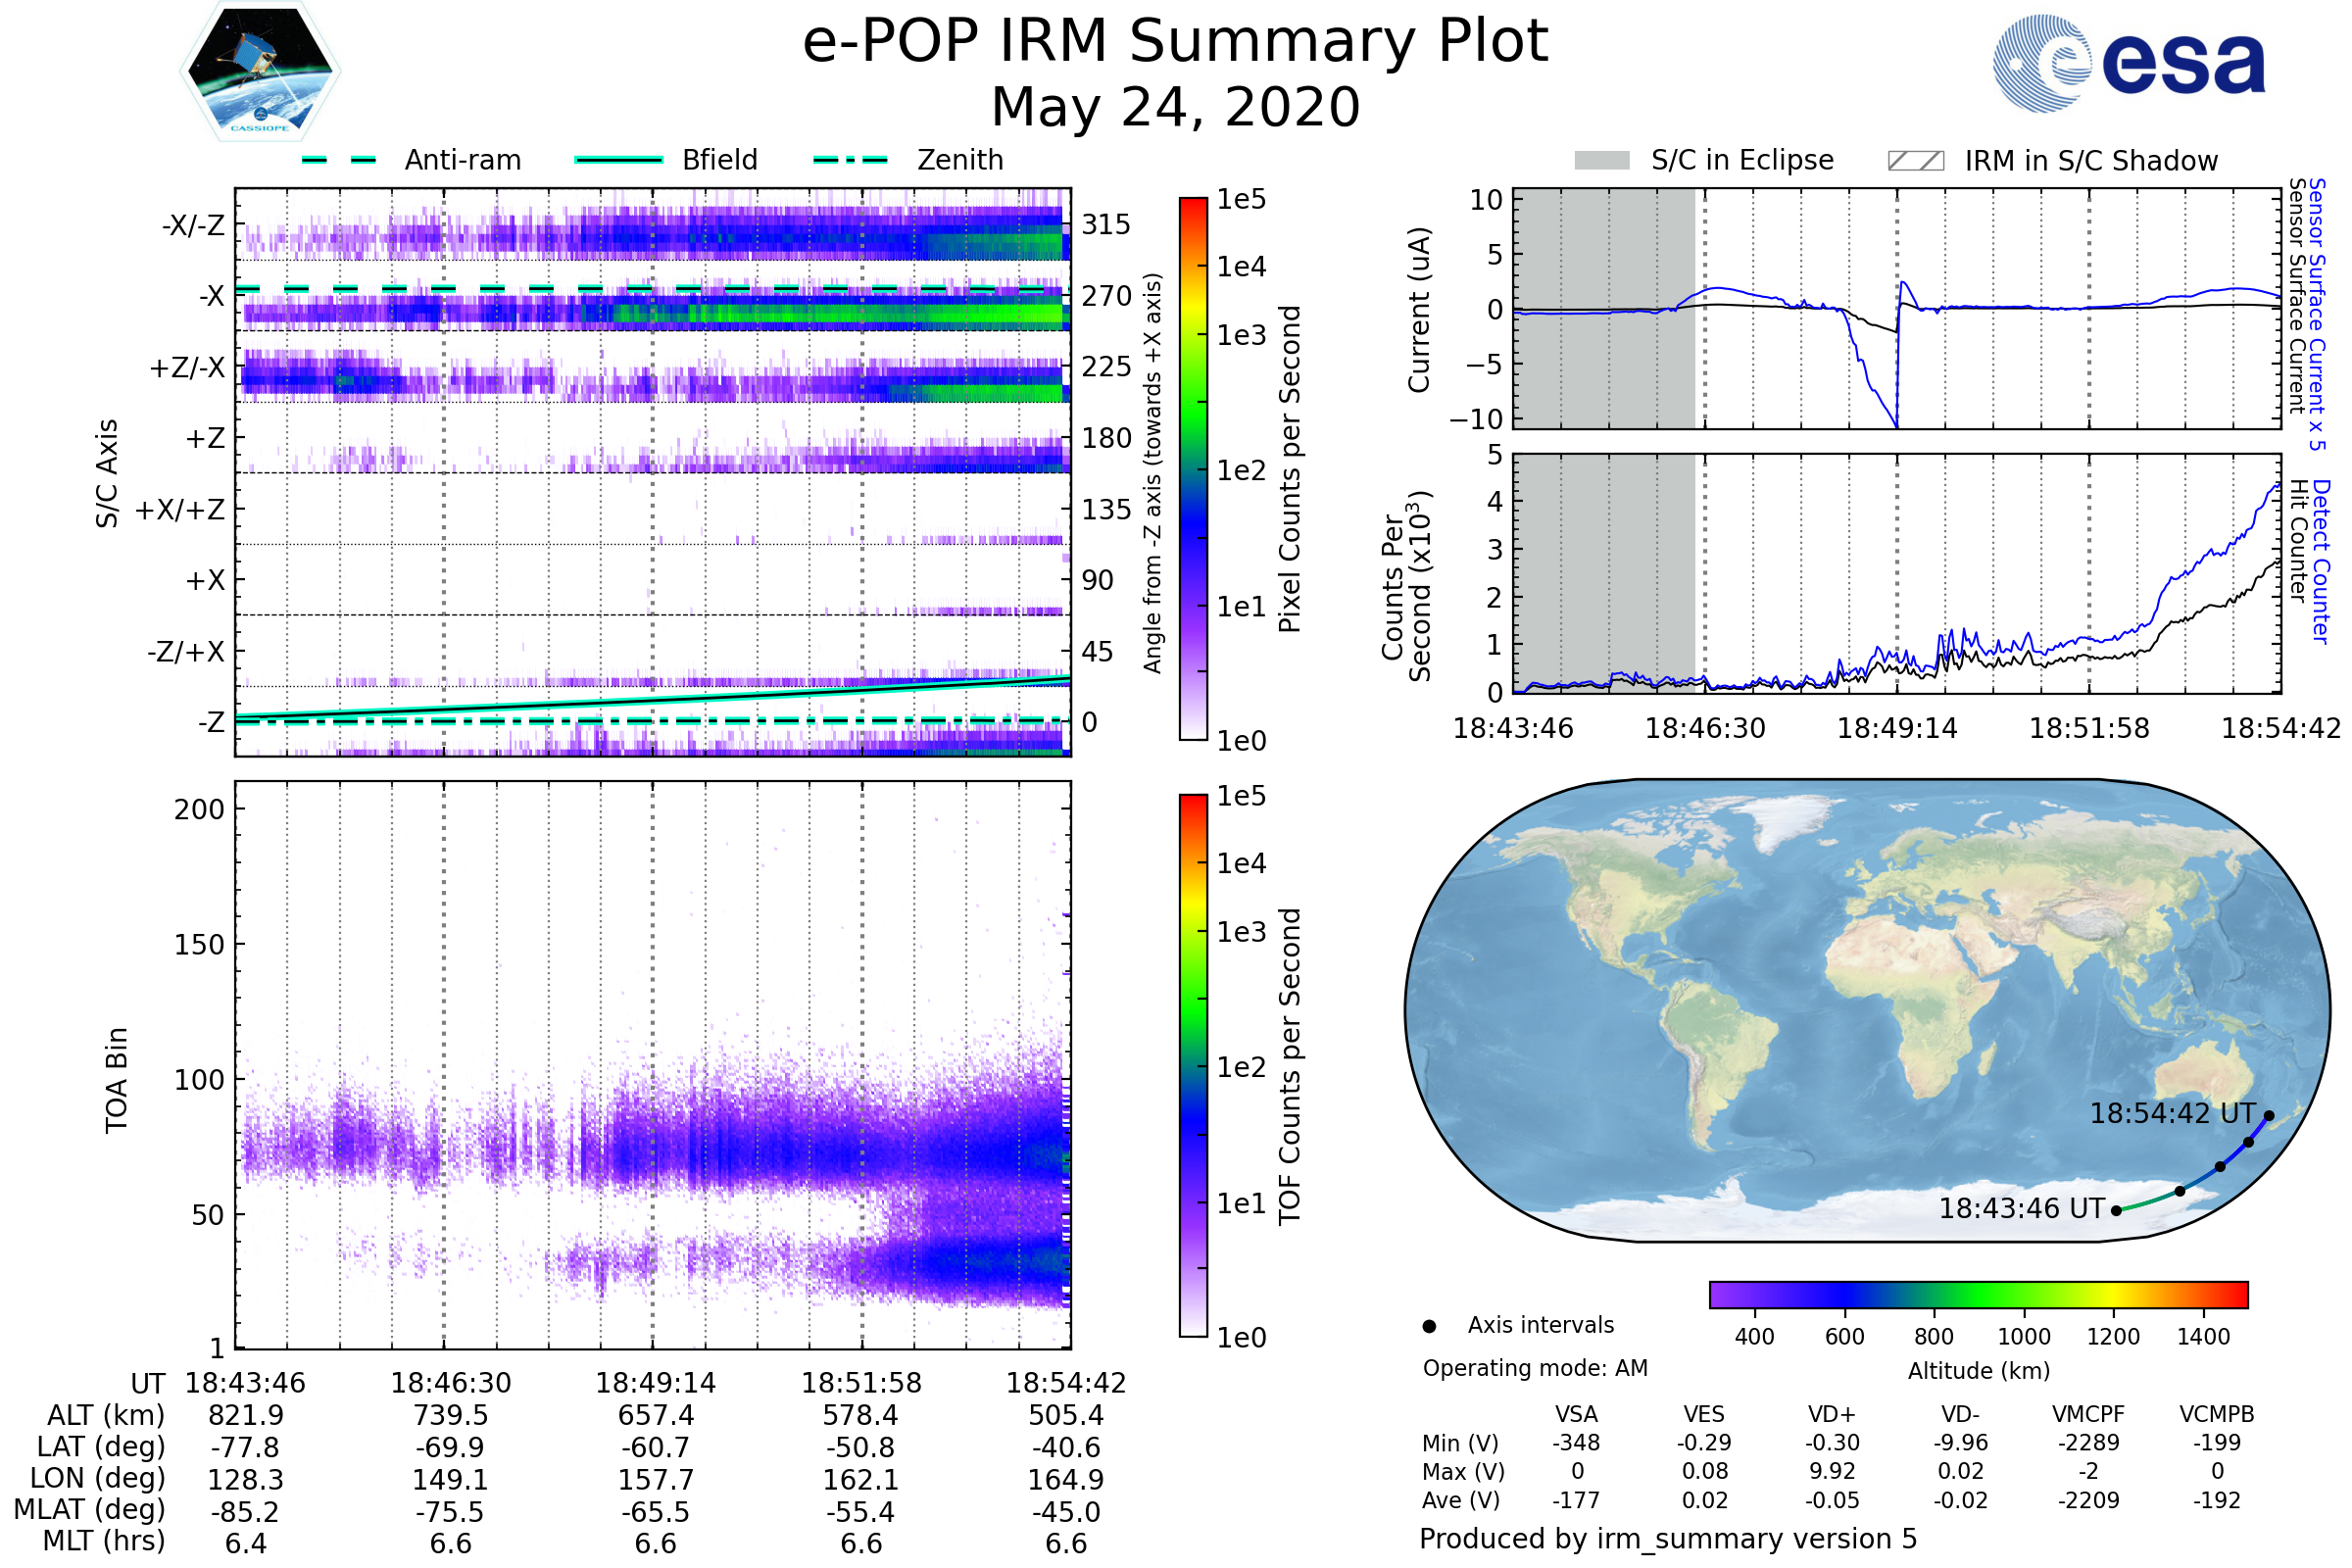The height and width of the screenshot is (1568, 2352).
Task: Click the Pixel Counts per Second colorbar
Action: [1193, 469]
